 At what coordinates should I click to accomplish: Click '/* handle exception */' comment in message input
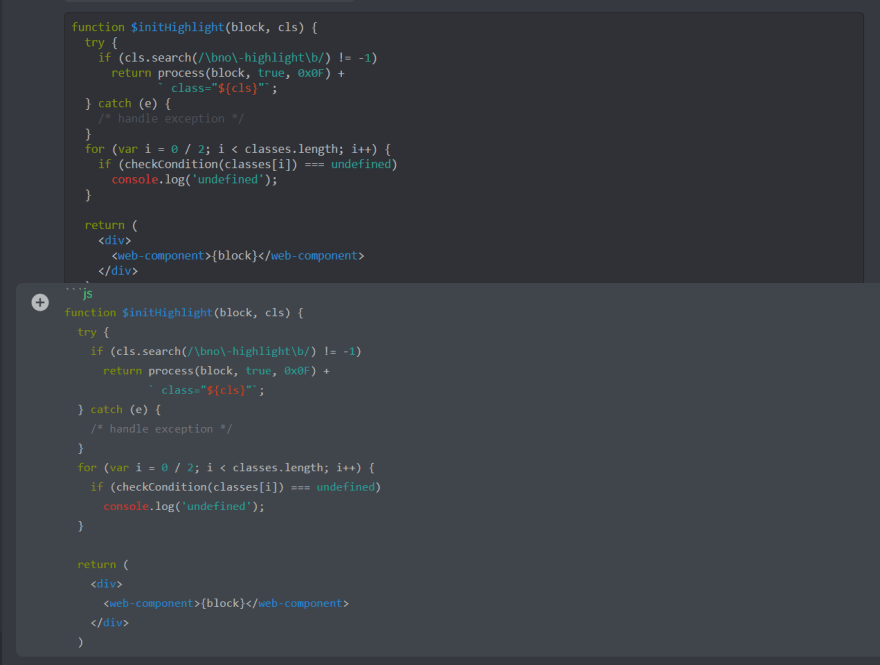point(161,429)
